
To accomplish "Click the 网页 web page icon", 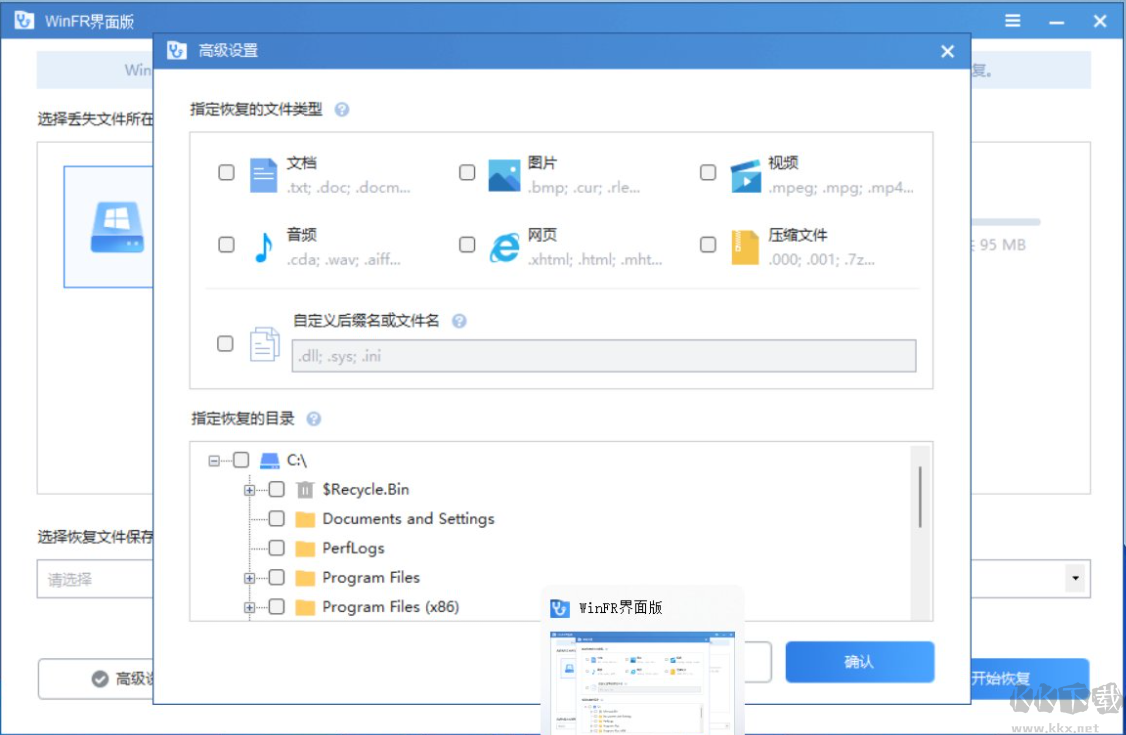I will coord(505,245).
